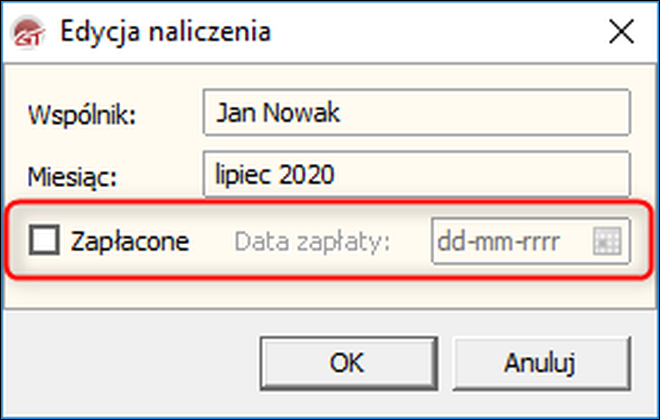Click into the Wspólnik input field
Viewport: 660px width, 420px height.
coord(415,113)
